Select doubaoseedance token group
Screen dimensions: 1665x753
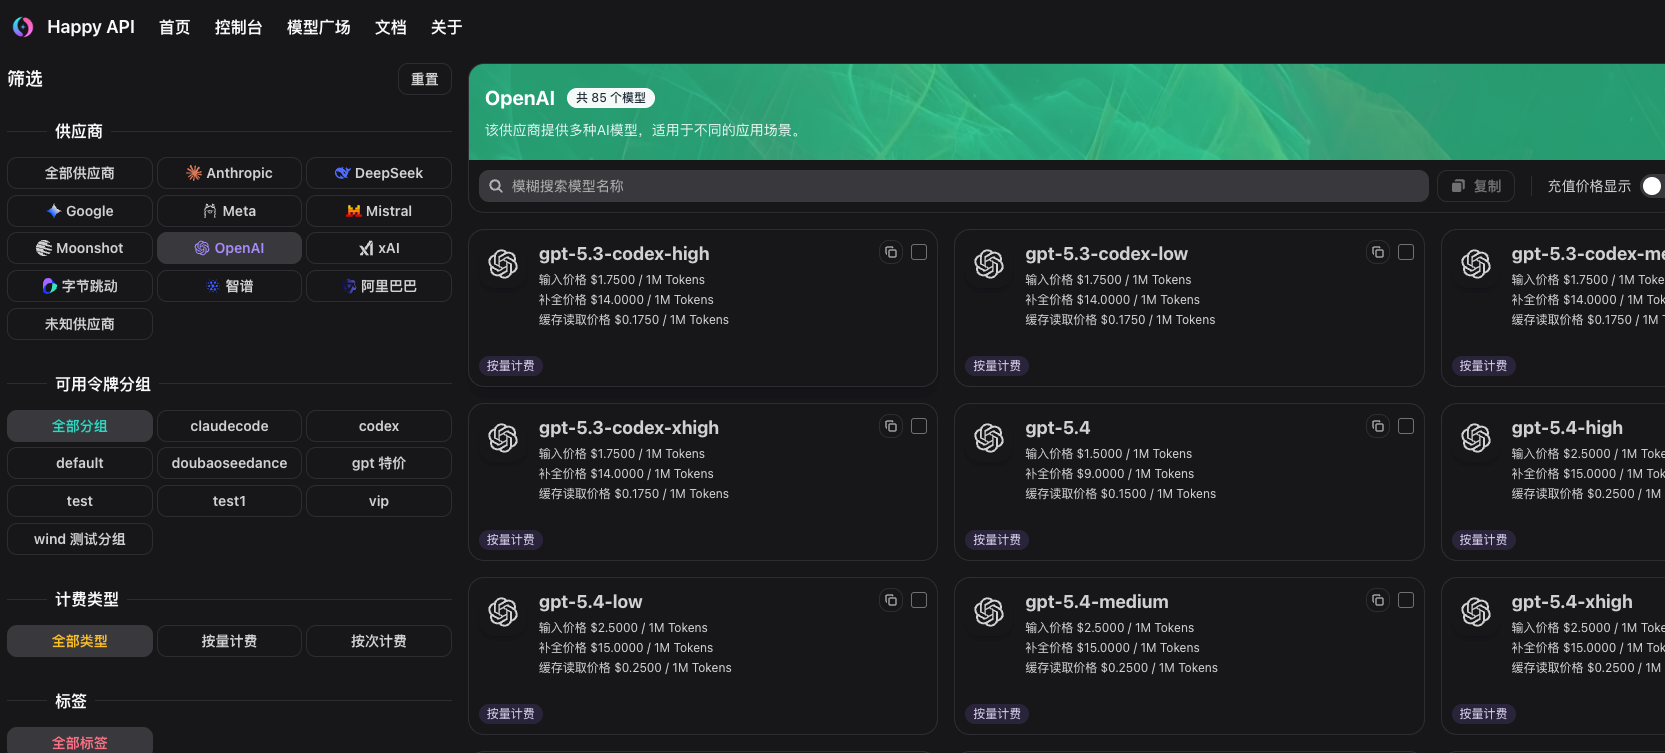(x=229, y=463)
